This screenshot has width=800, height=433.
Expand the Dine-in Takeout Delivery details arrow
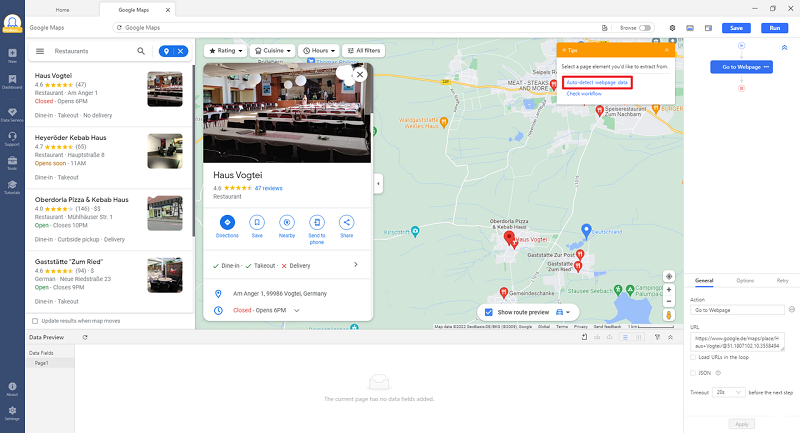click(356, 265)
